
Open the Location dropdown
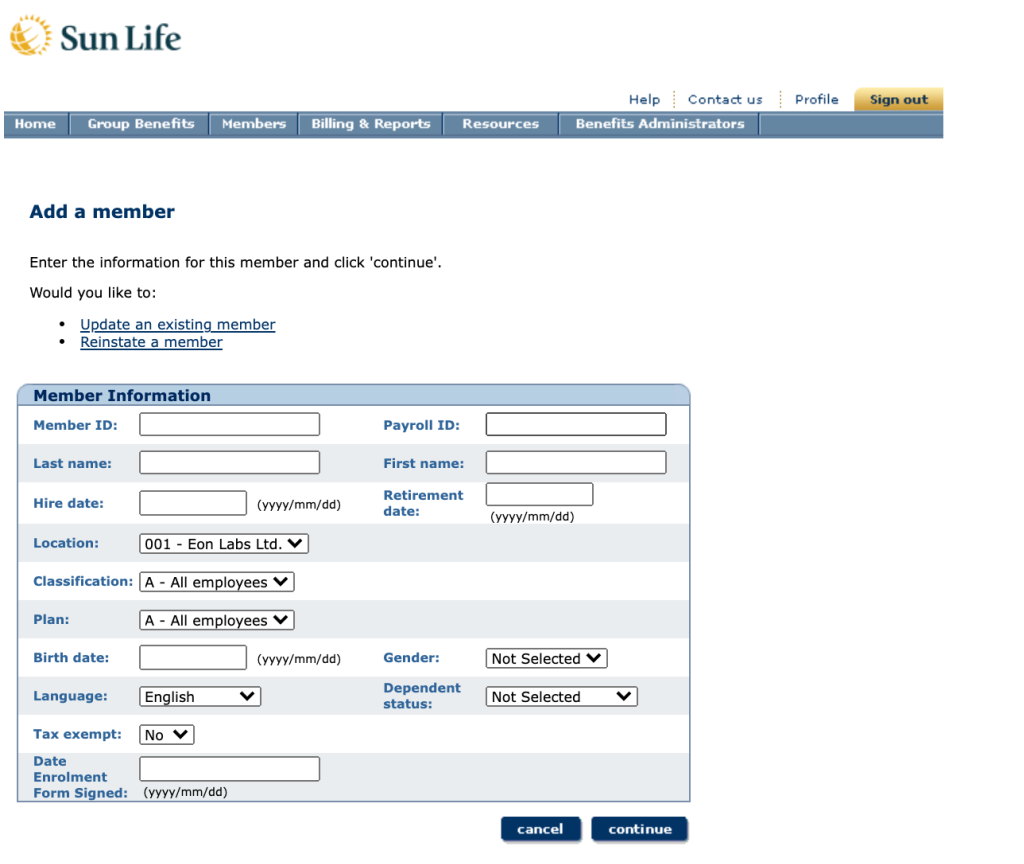[224, 544]
